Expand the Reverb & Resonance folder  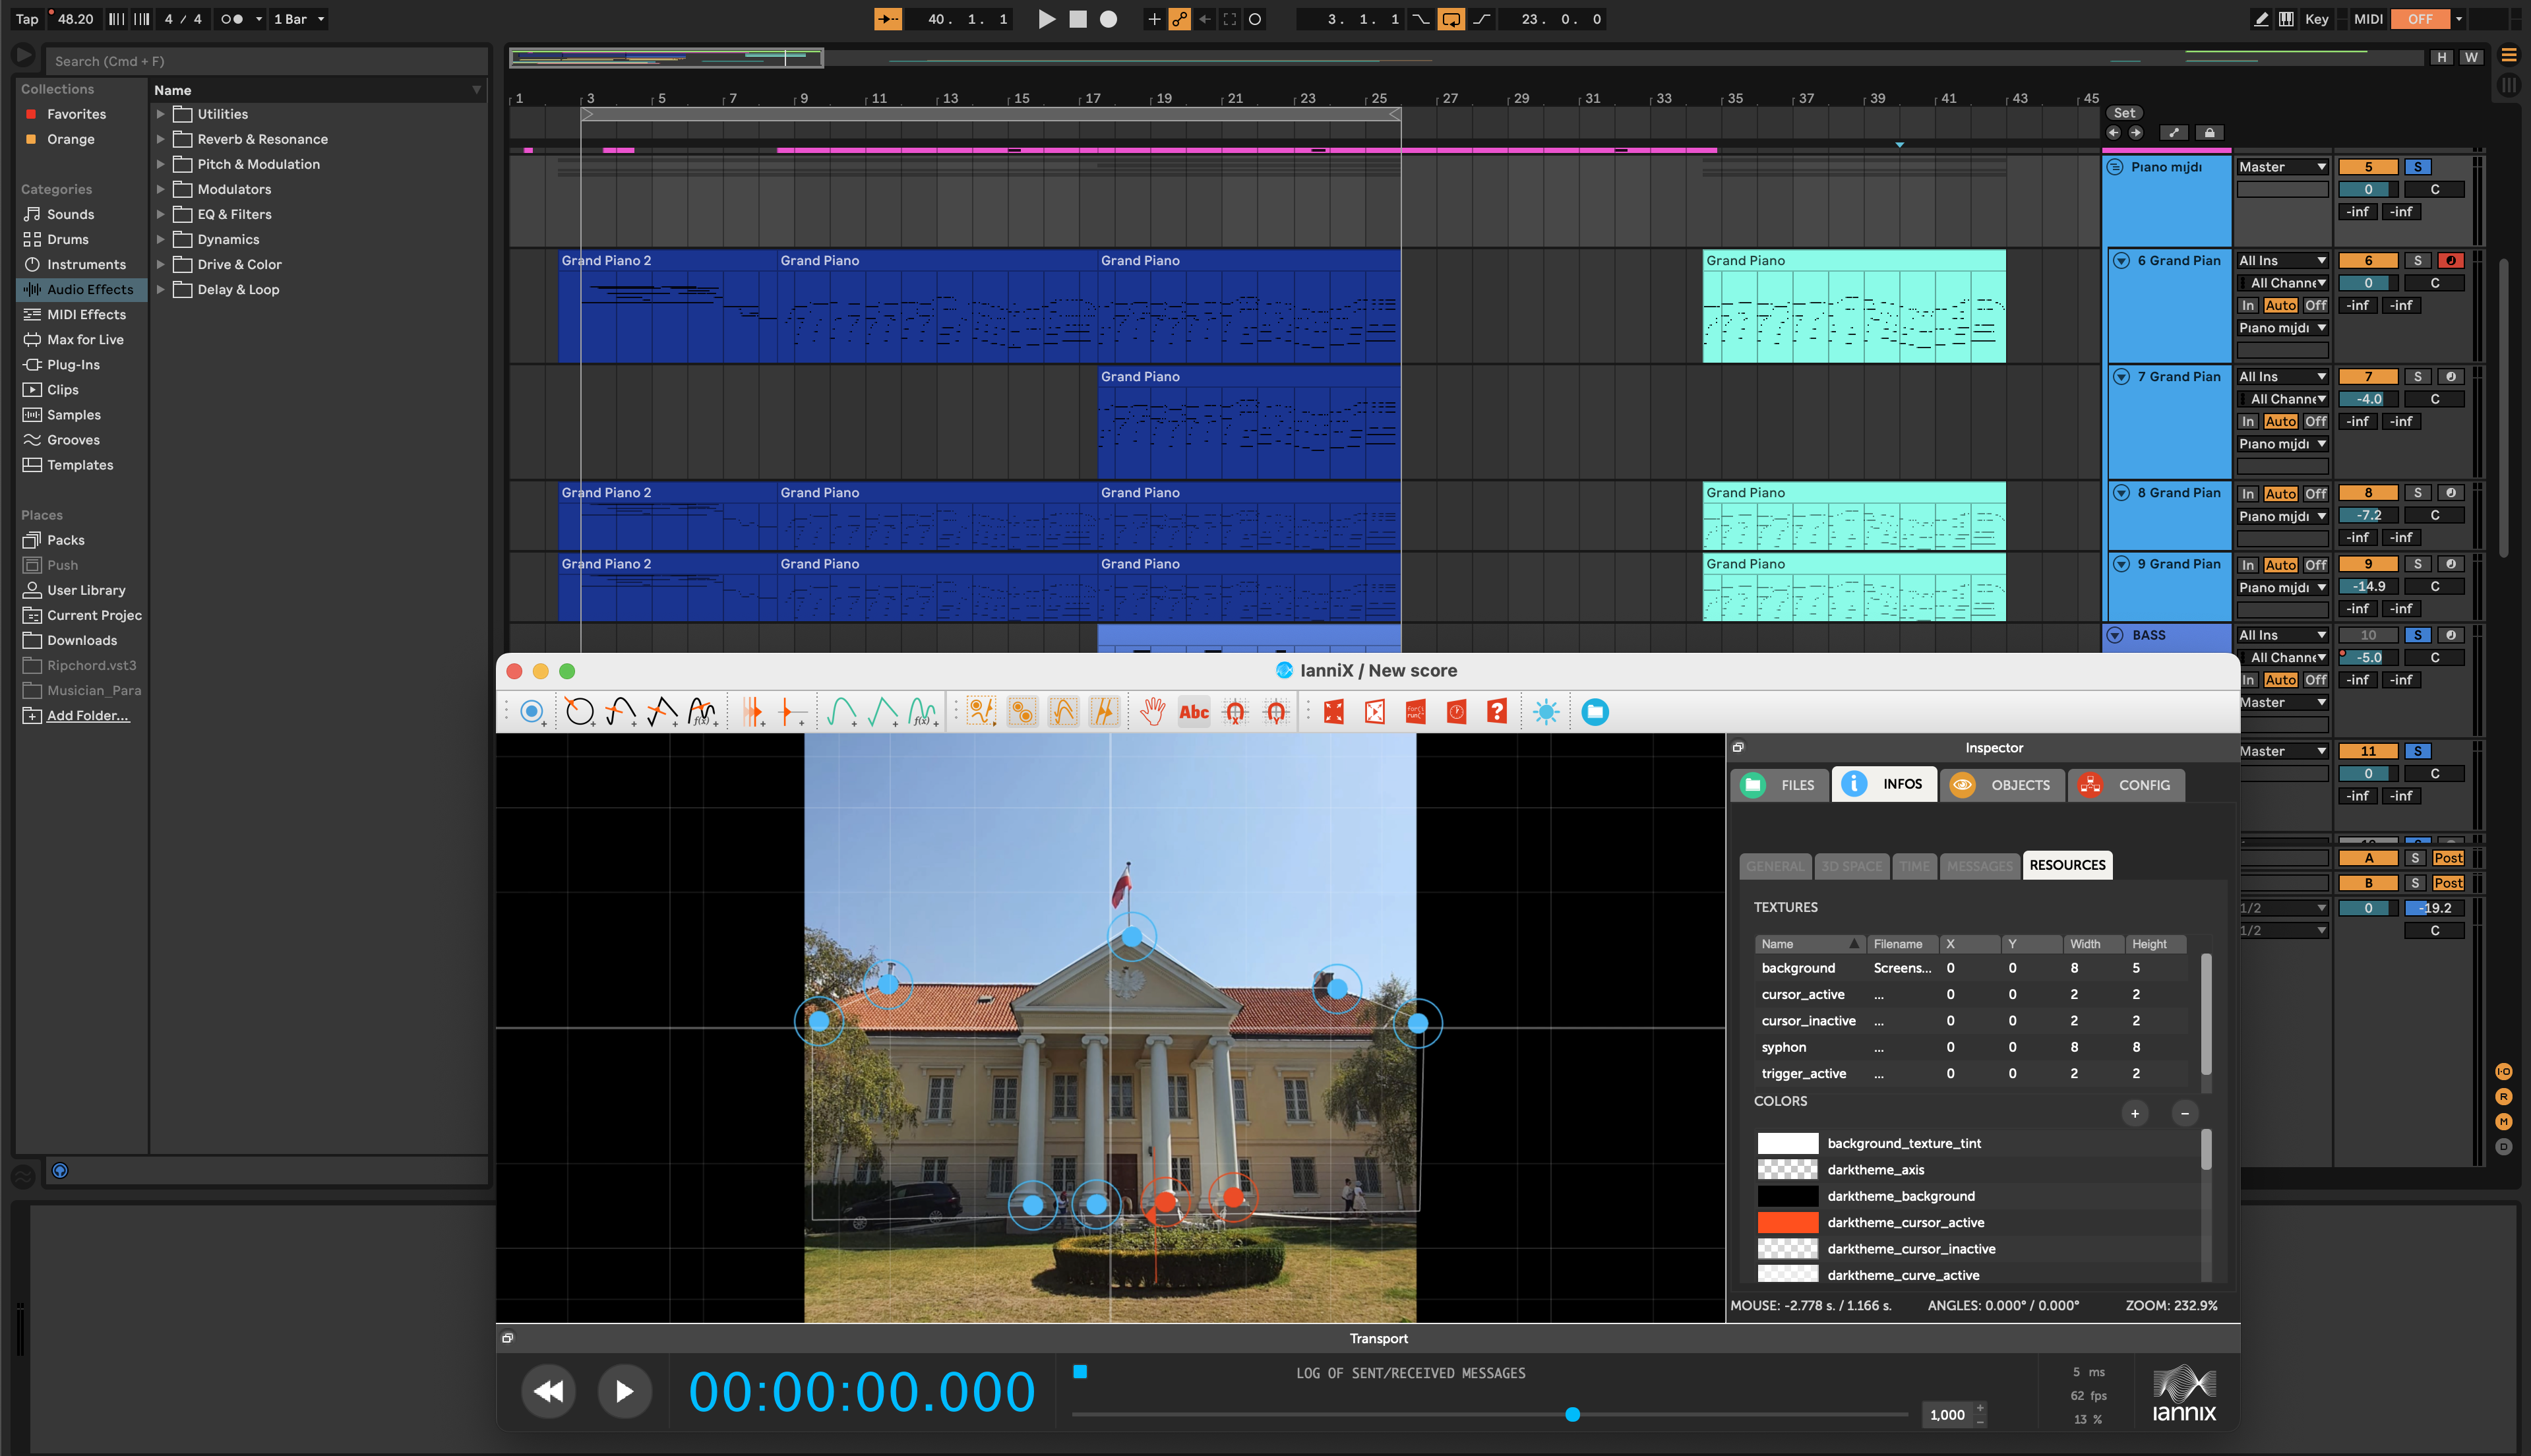coord(160,139)
